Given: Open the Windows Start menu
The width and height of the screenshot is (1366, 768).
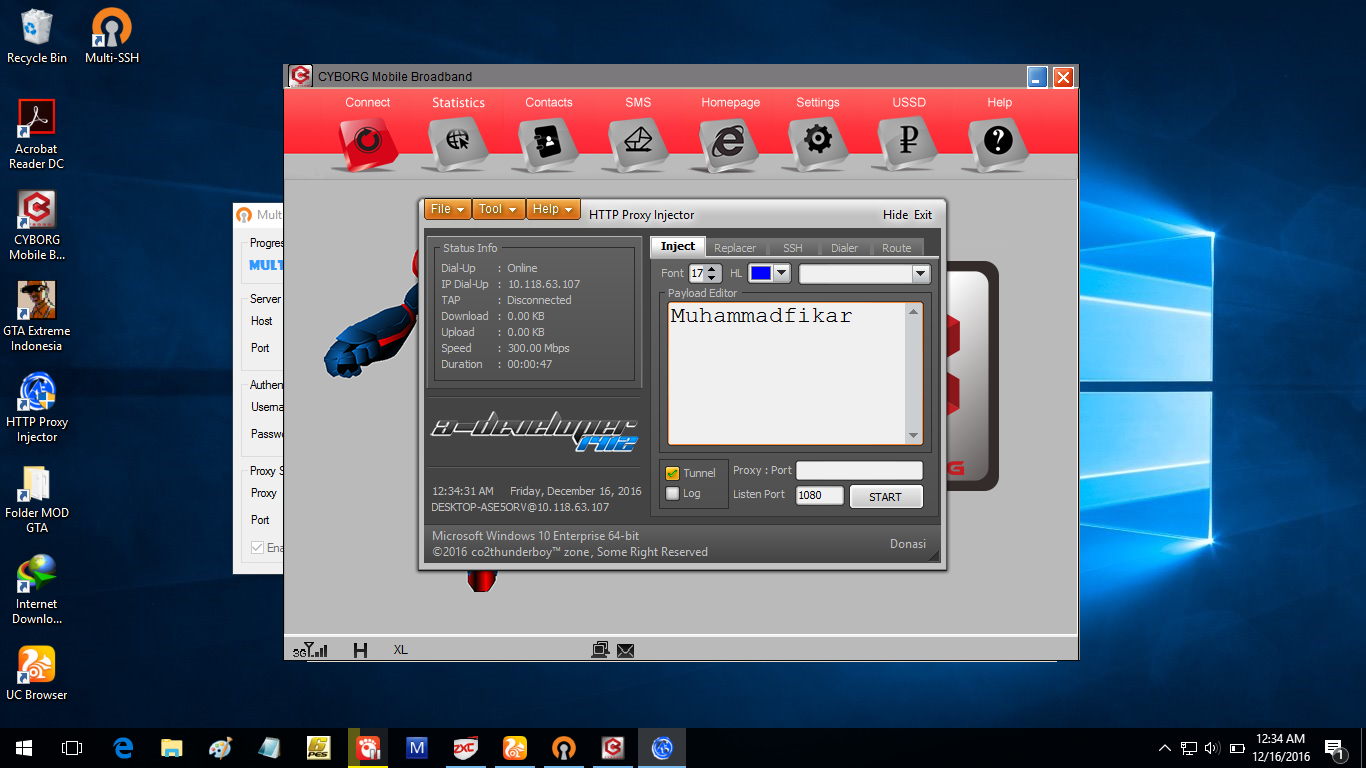Looking at the screenshot, I should (x=24, y=748).
